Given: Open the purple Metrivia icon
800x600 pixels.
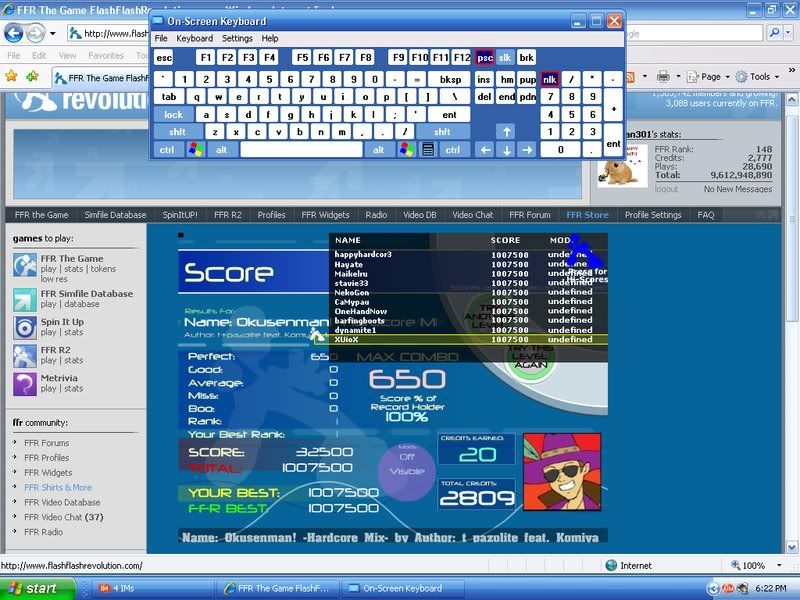Looking at the screenshot, I should tap(25, 384).
